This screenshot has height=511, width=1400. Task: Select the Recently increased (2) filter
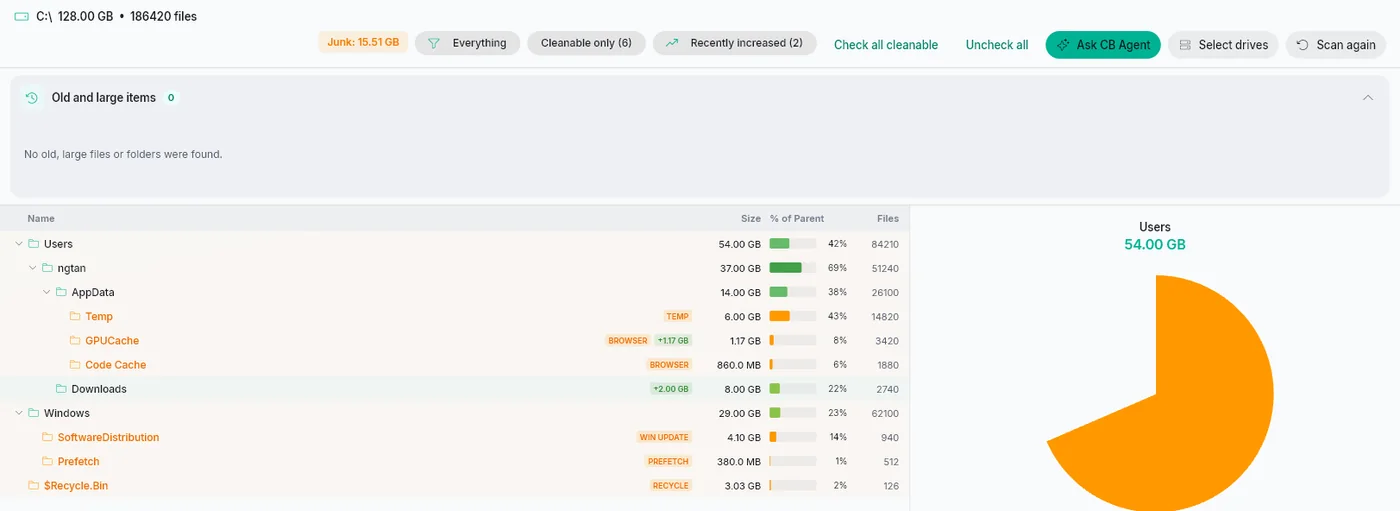point(735,44)
